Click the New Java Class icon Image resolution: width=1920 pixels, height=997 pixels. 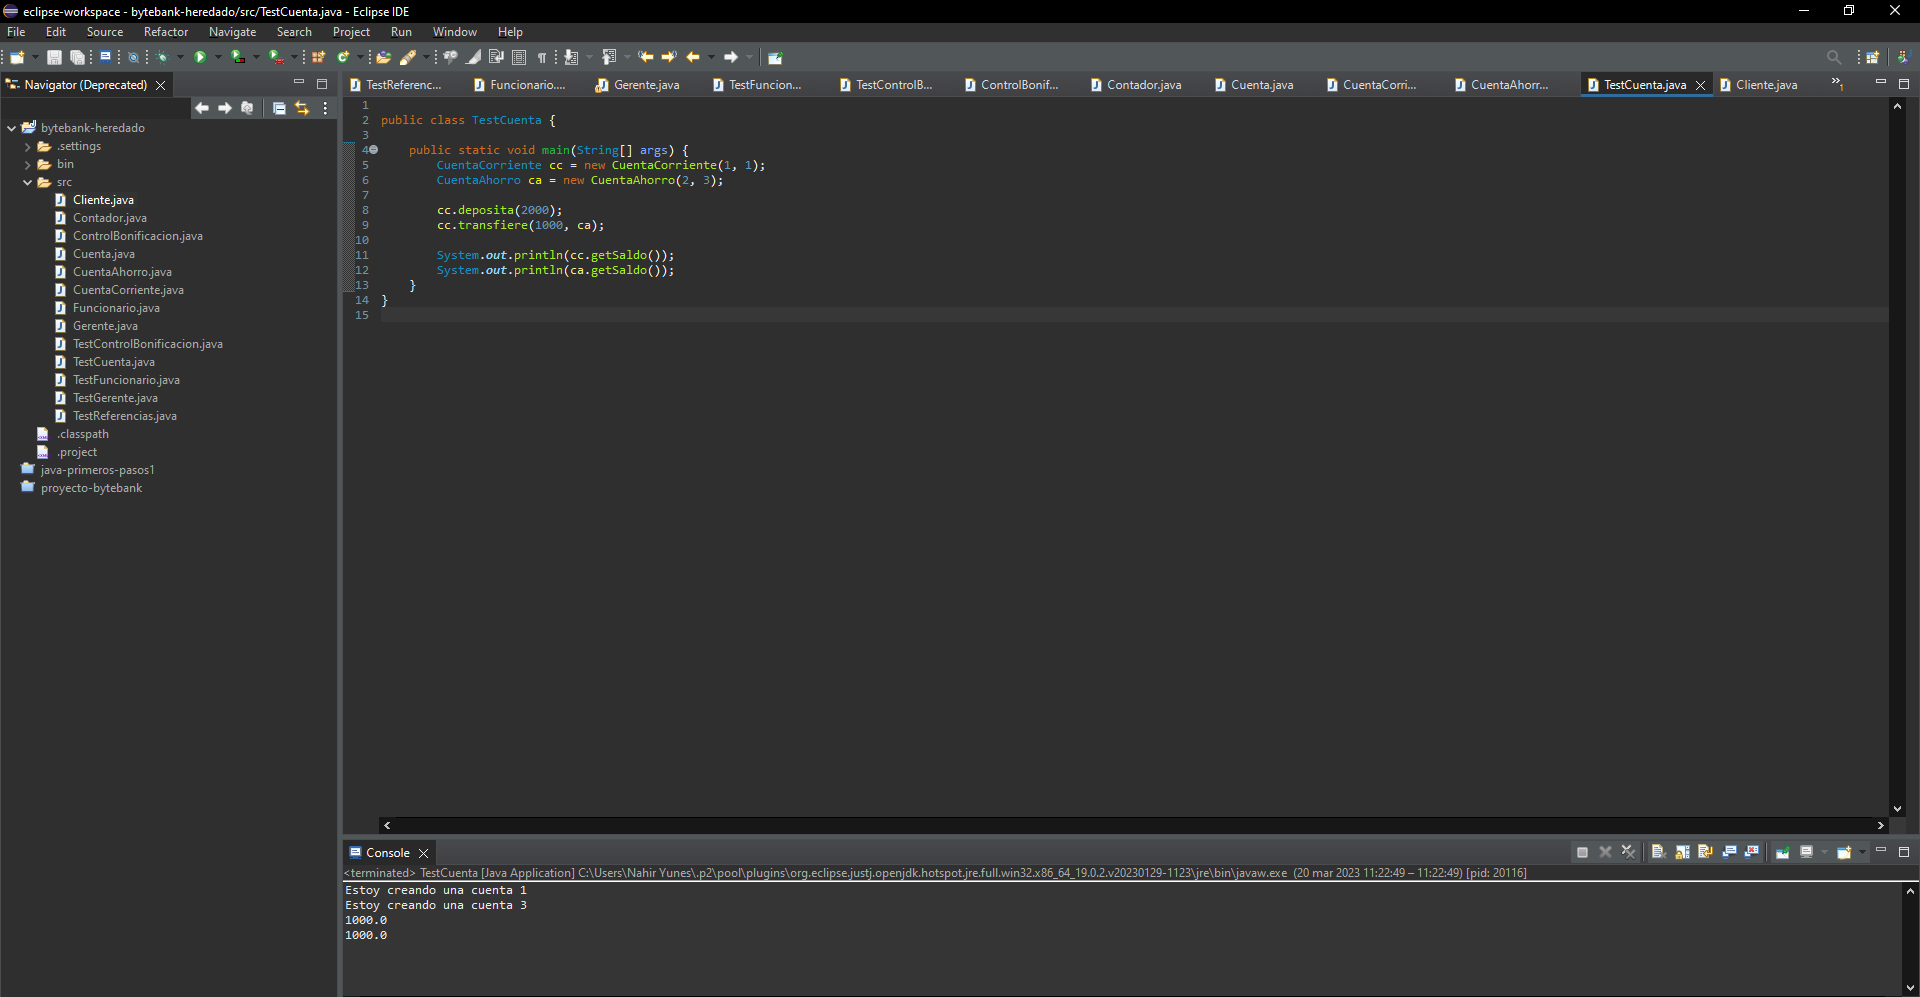tap(343, 57)
